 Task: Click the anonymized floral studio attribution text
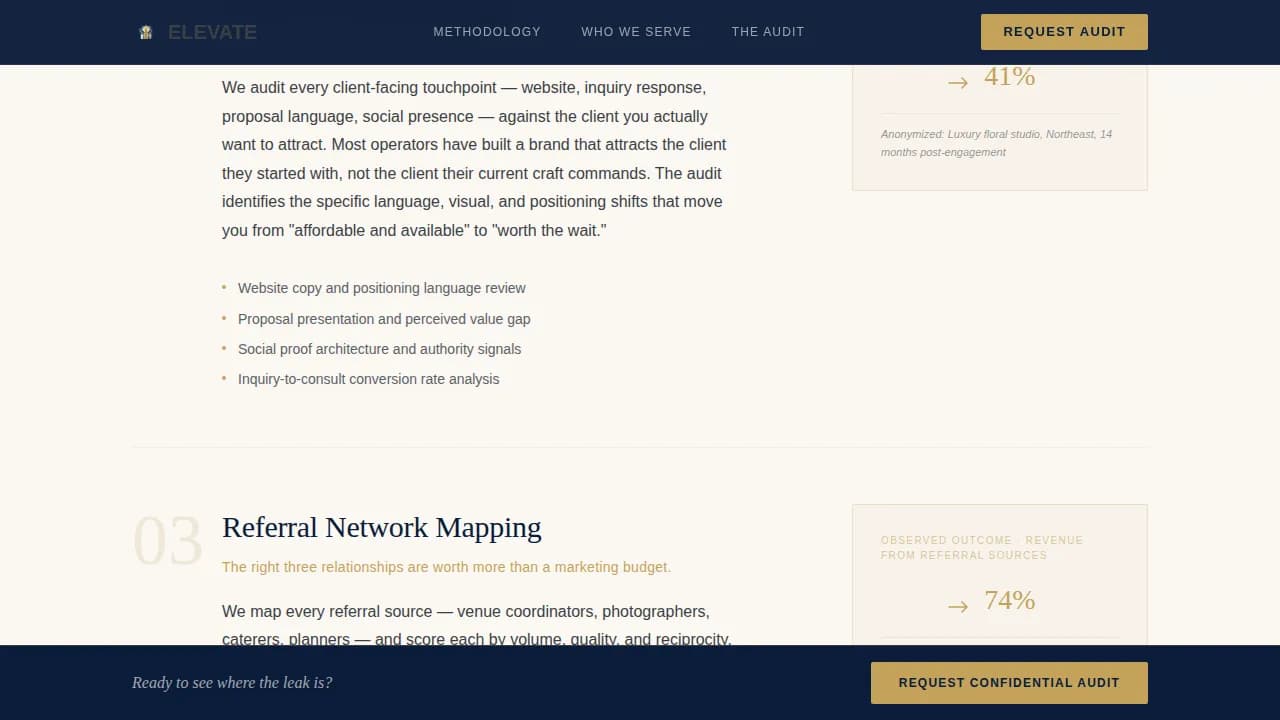tap(996, 143)
